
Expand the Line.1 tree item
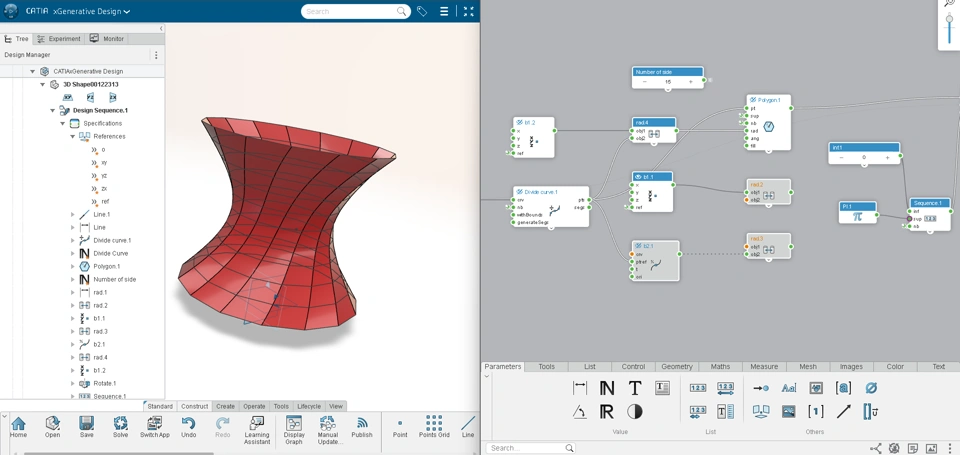point(72,214)
